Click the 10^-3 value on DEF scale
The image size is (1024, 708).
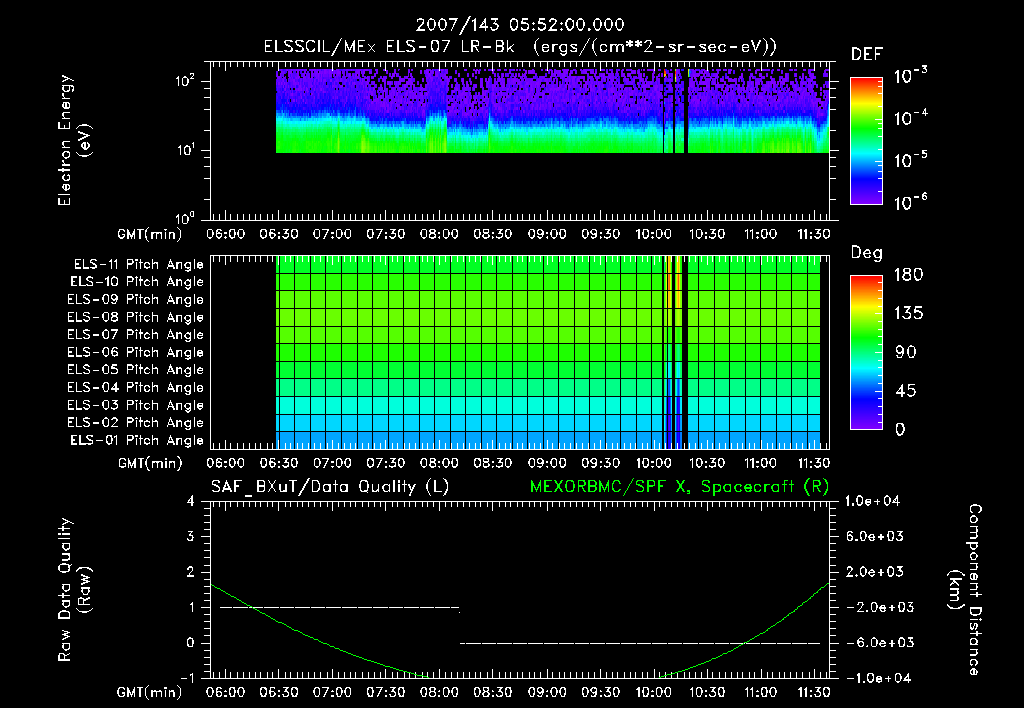coord(910,76)
